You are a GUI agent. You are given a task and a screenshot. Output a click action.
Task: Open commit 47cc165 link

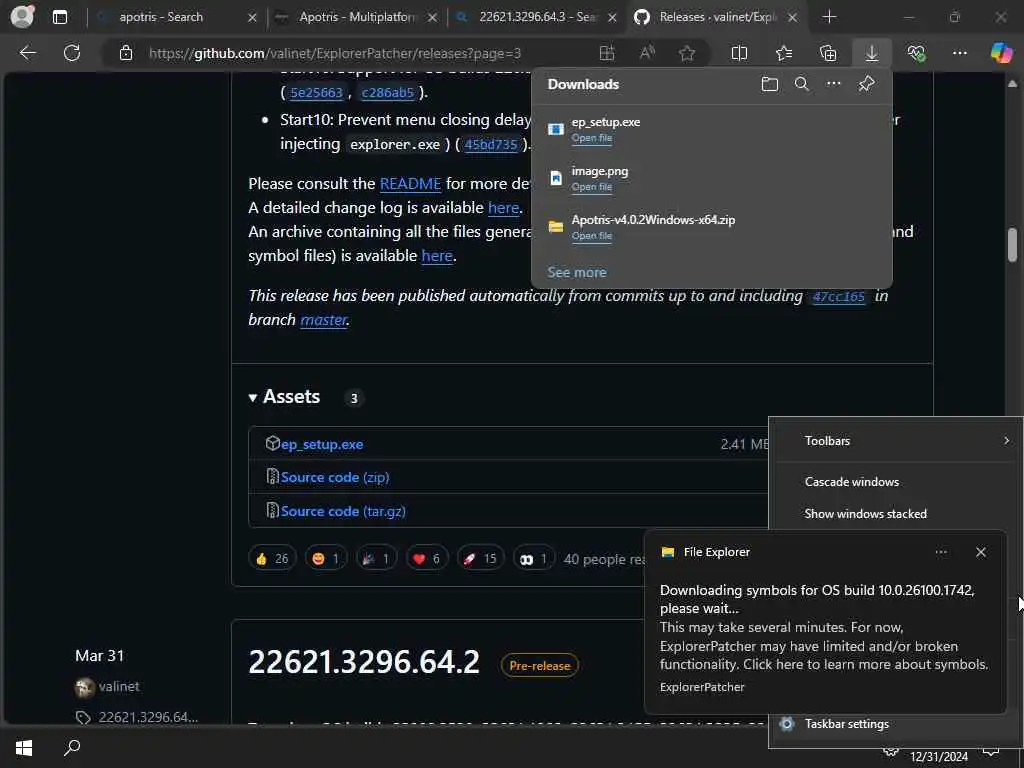point(839,296)
